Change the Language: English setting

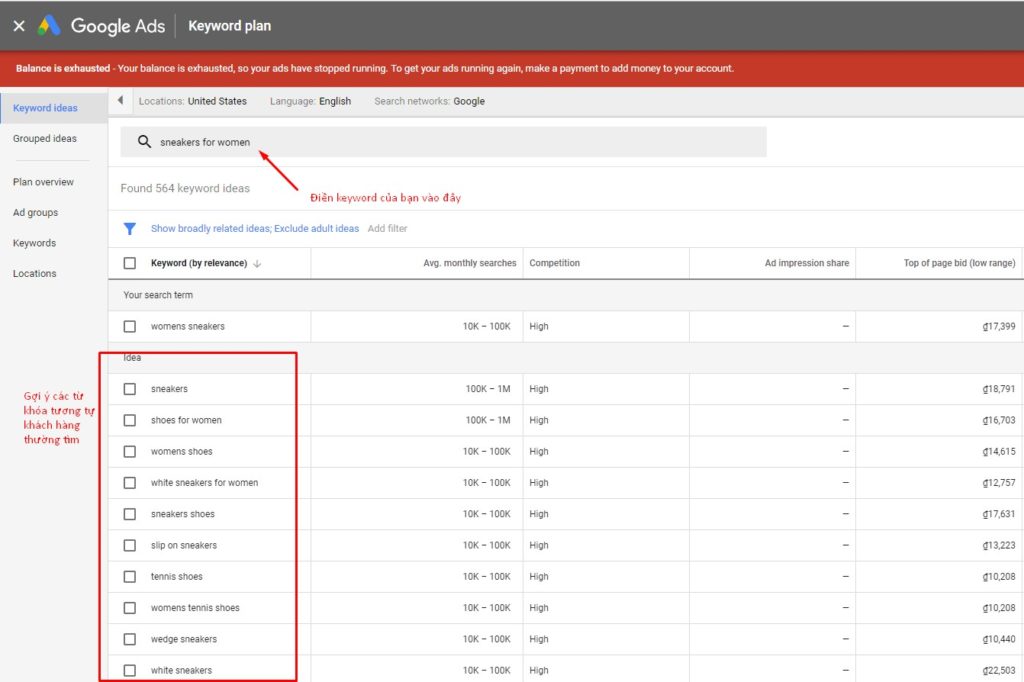pyautogui.click(x=310, y=101)
